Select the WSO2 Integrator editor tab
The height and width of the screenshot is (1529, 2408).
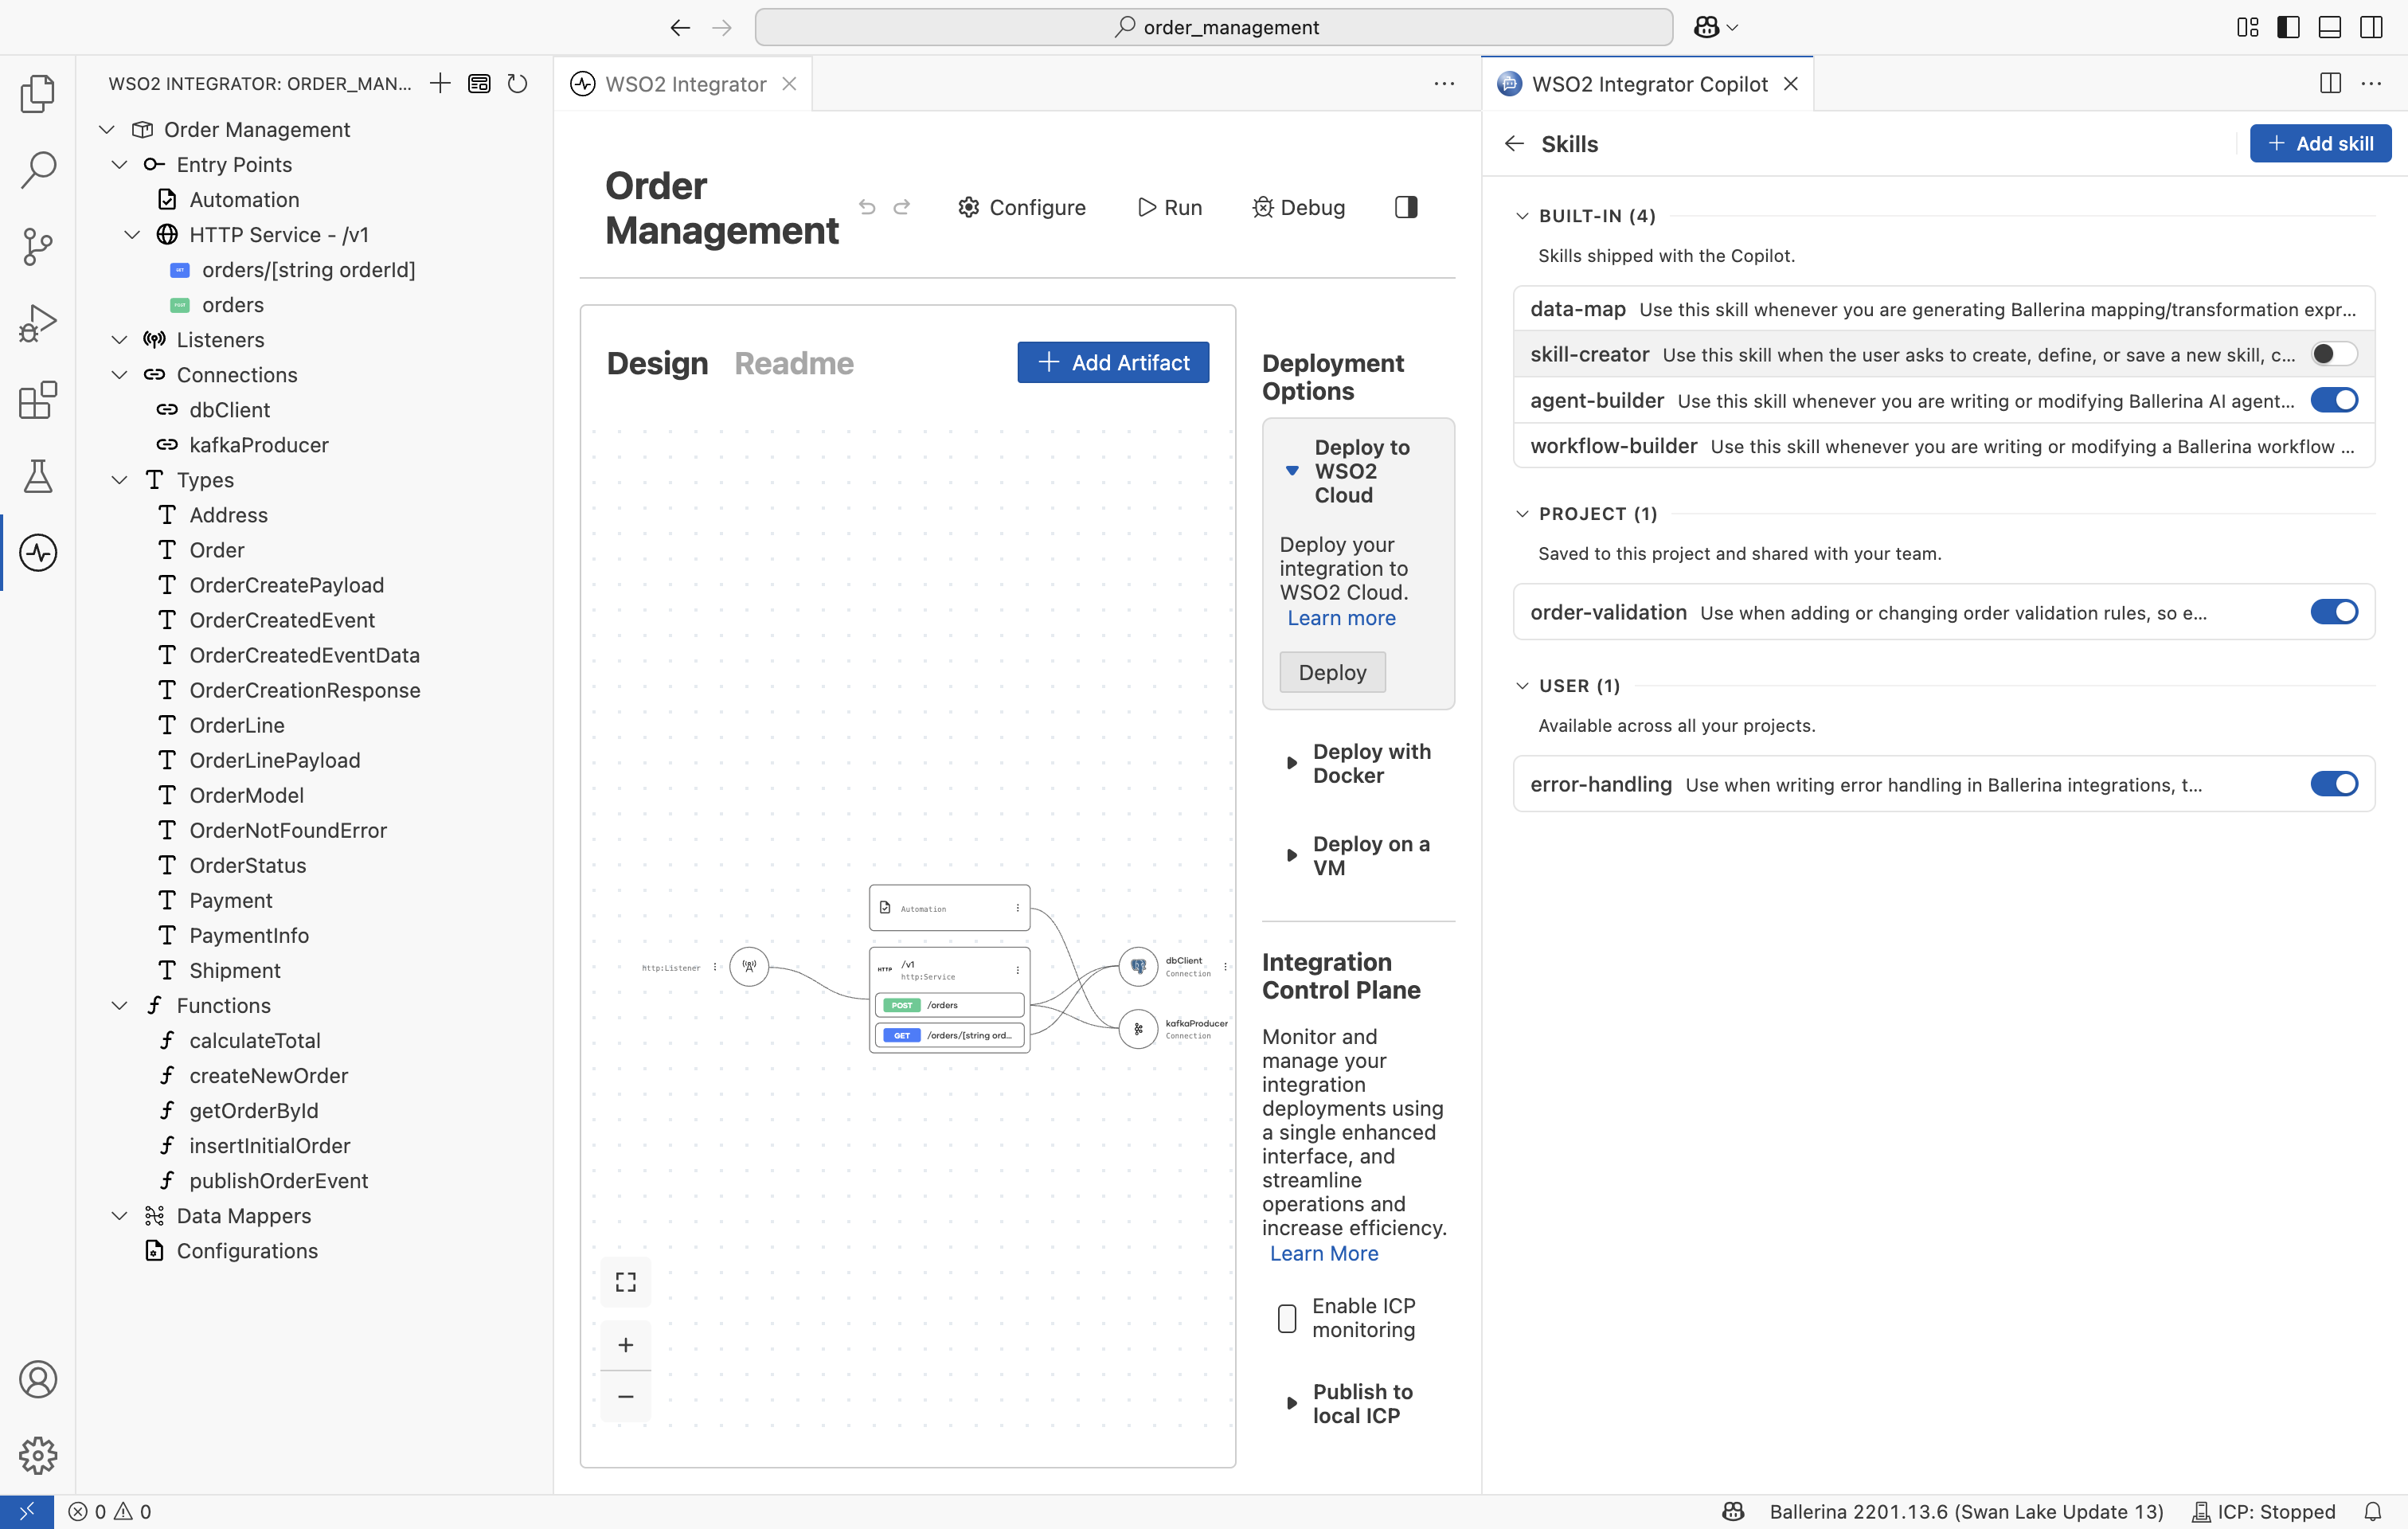684,84
